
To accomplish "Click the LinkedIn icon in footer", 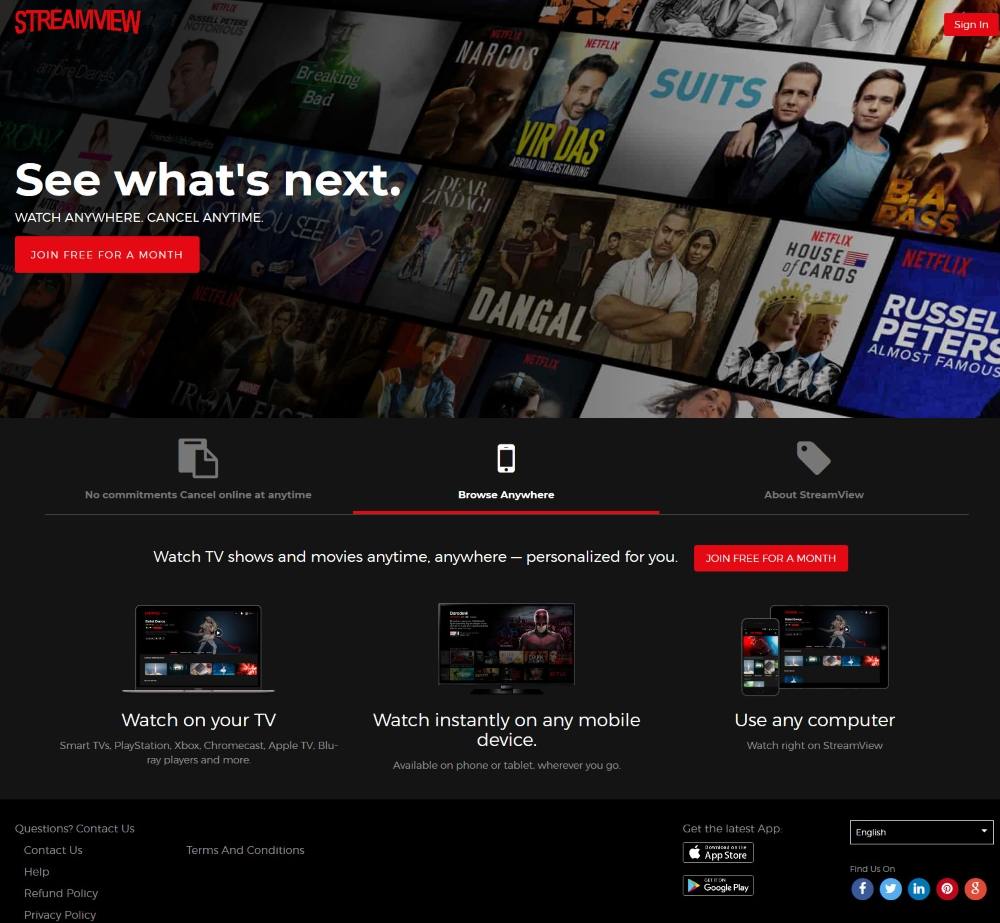I will click(919, 889).
